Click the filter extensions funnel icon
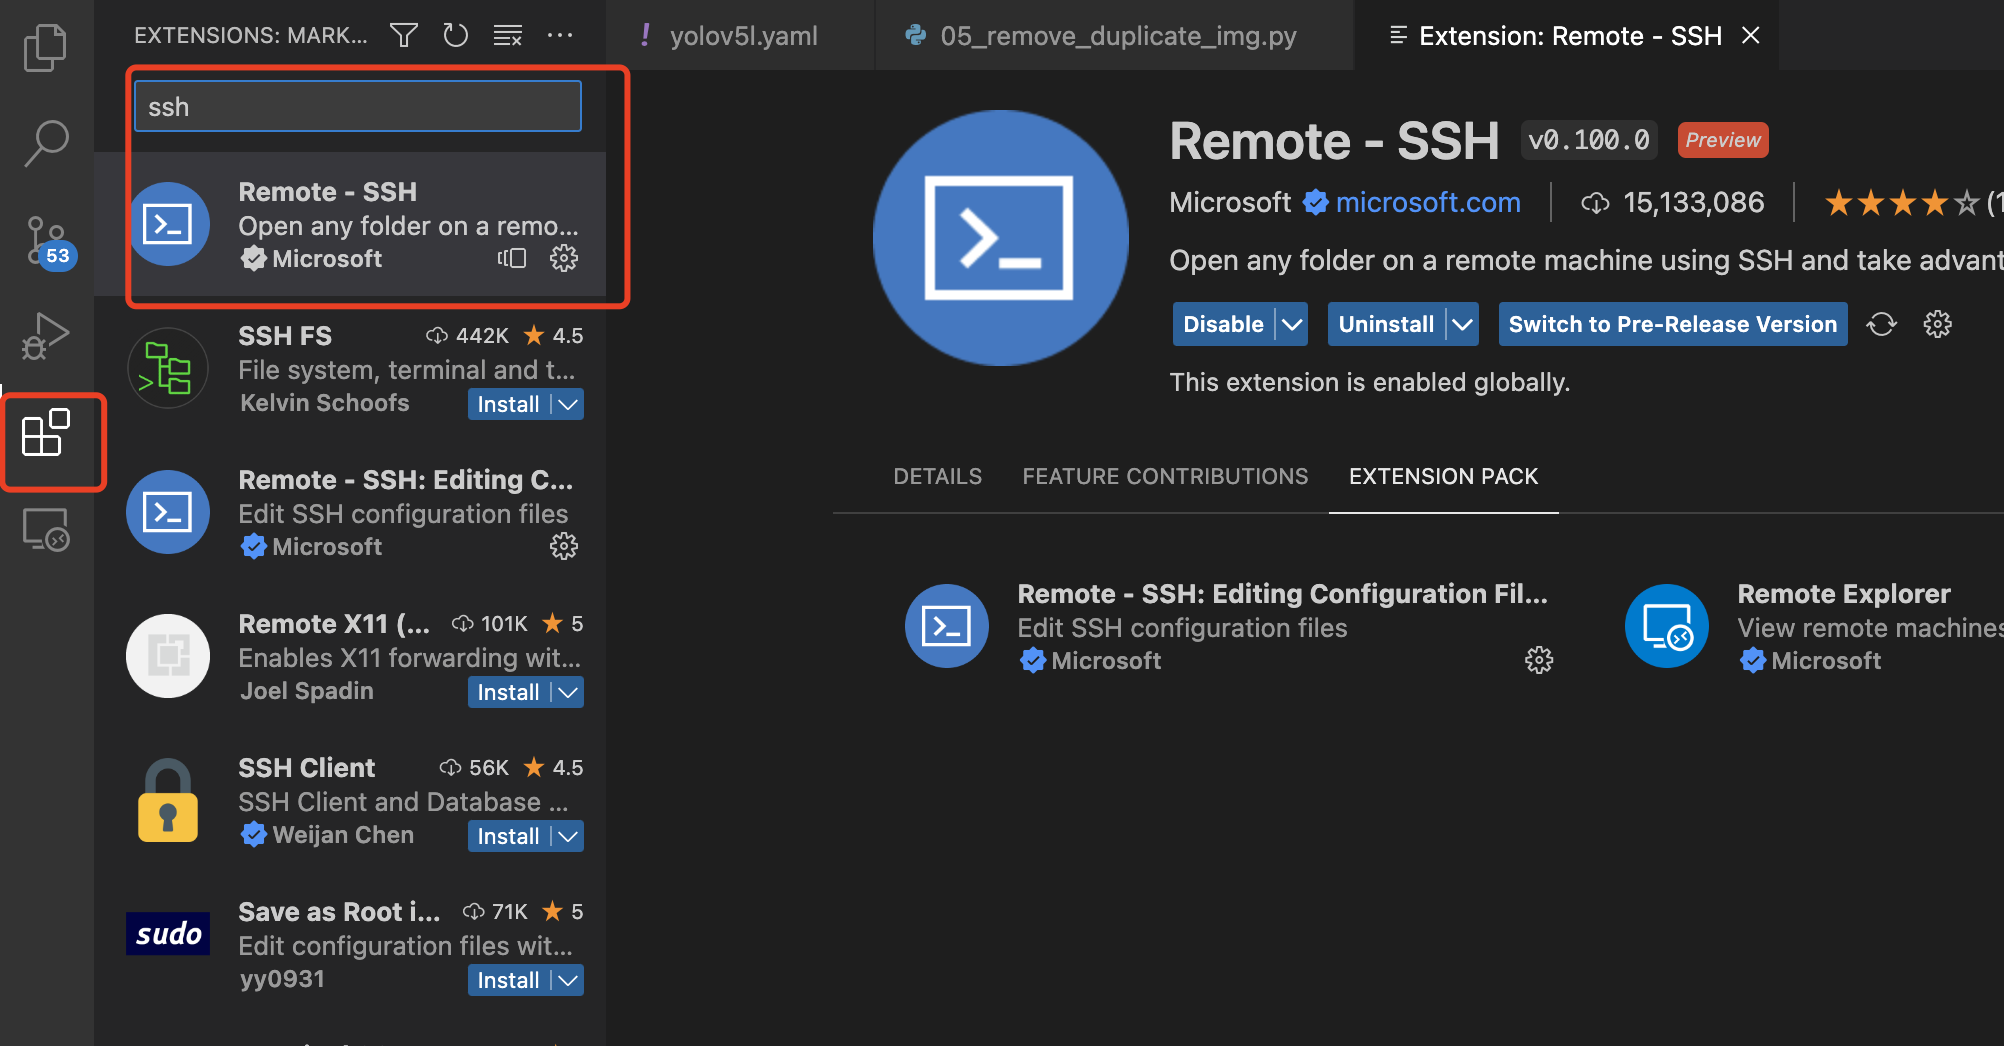Image resolution: width=2004 pixels, height=1046 pixels. click(x=404, y=36)
